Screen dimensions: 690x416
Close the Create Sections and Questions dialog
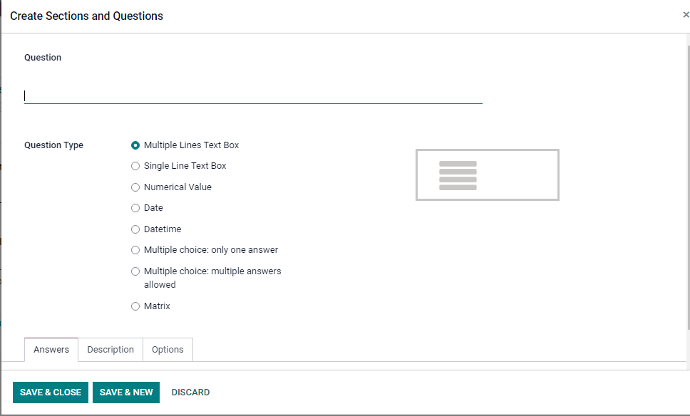point(685,15)
